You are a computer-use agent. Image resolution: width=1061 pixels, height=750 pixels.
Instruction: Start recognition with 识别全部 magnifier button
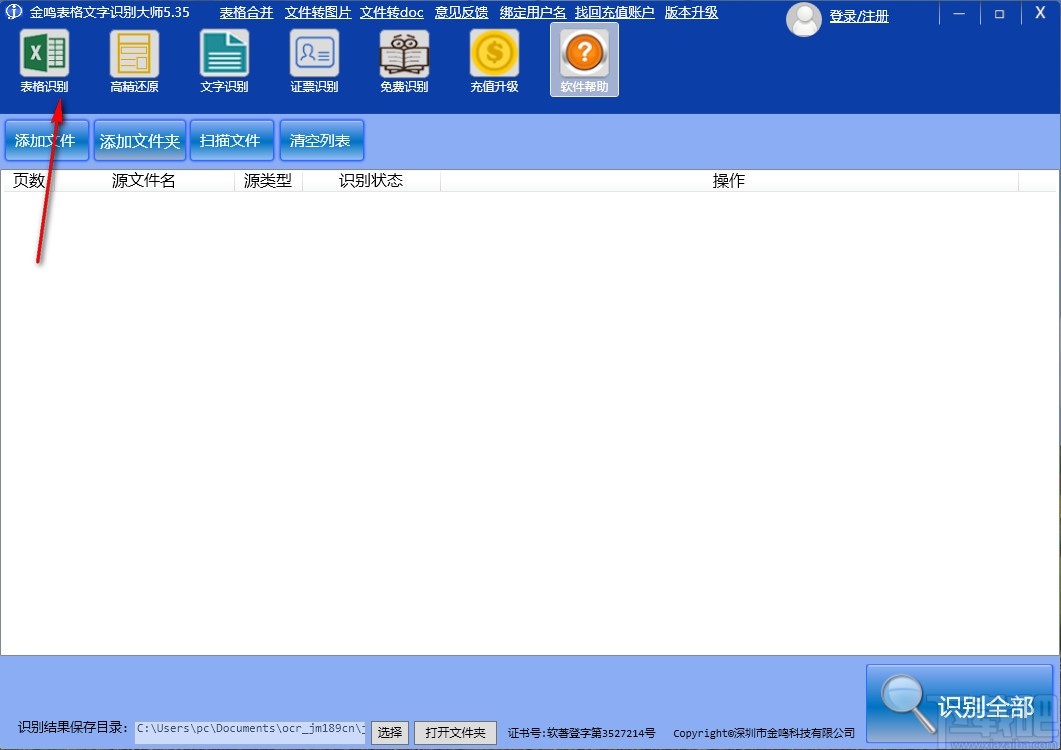[958, 703]
